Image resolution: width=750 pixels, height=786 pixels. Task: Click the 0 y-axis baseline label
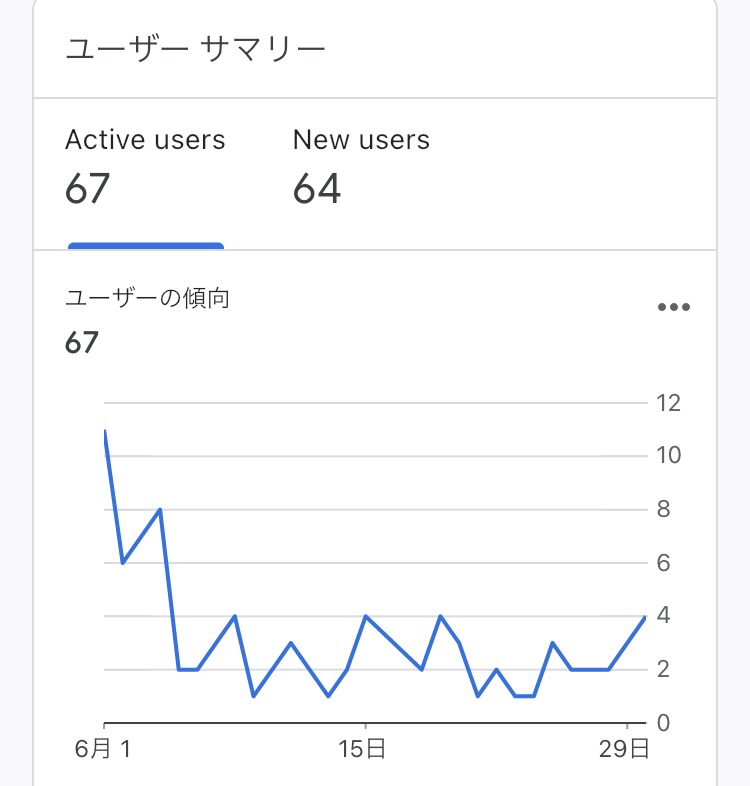(663, 723)
